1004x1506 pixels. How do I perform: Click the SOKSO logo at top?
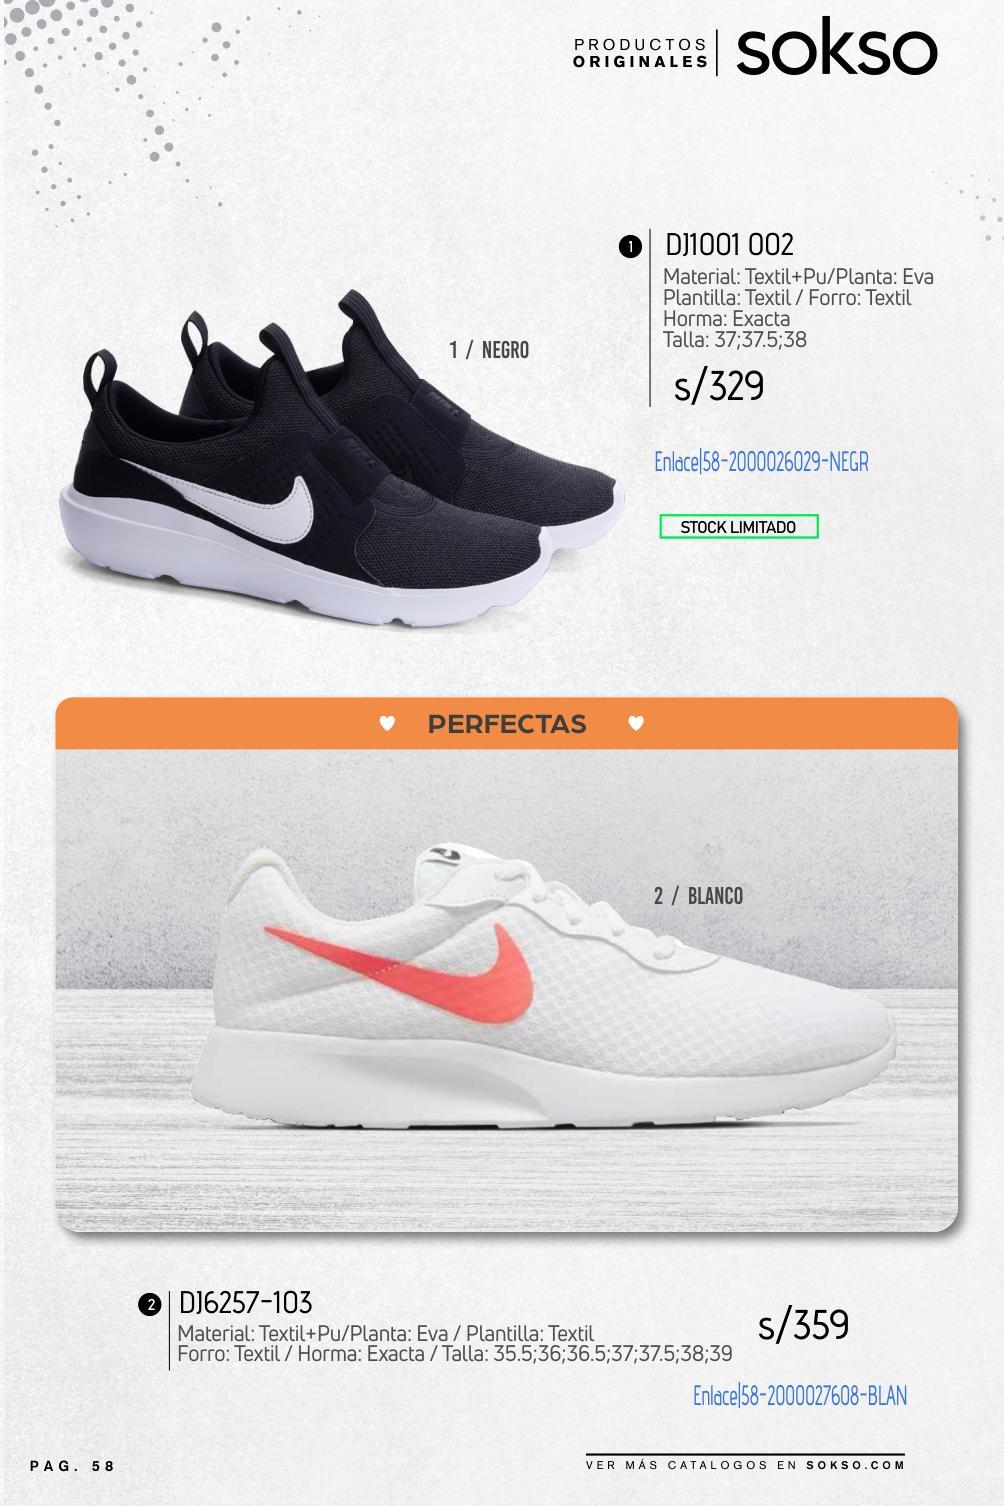pyautogui.click(x=837, y=52)
